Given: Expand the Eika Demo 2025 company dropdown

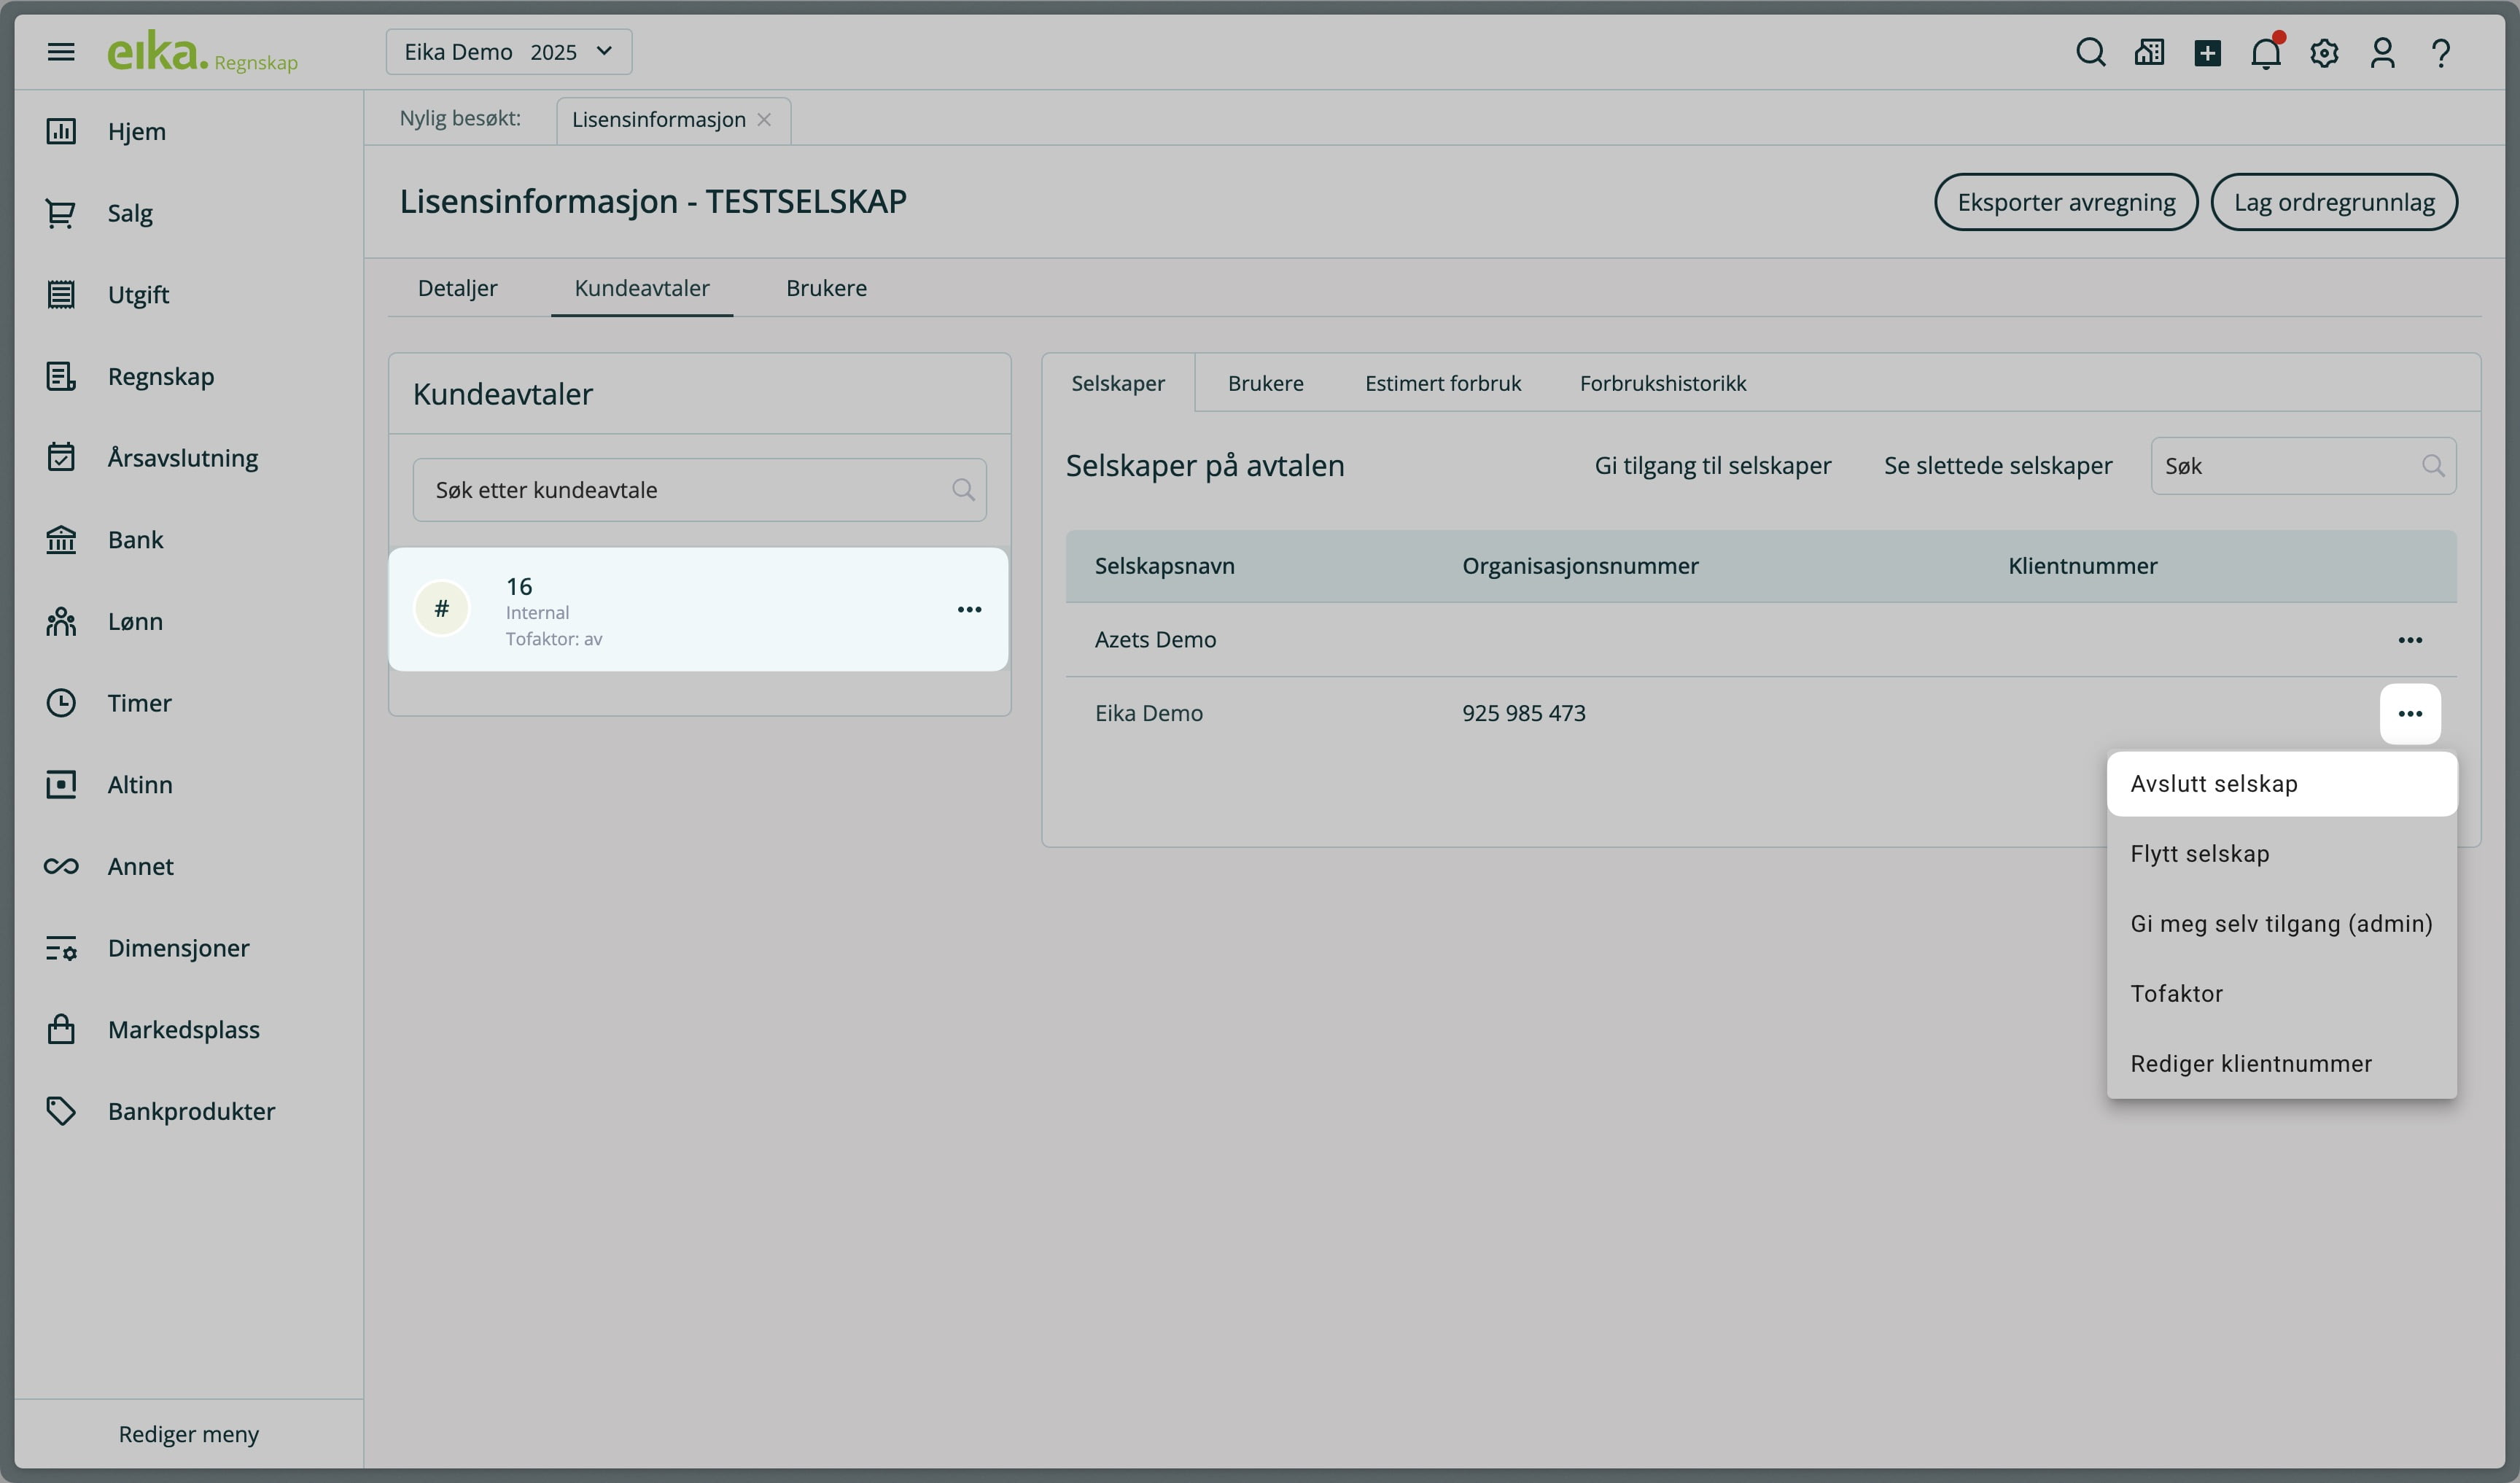Looking at the screenshot, I should 508,52.
